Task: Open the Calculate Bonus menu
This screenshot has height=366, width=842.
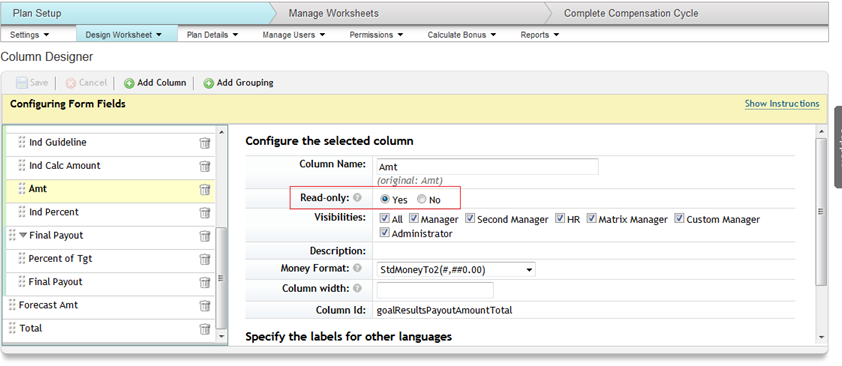Action: (462, 34)
